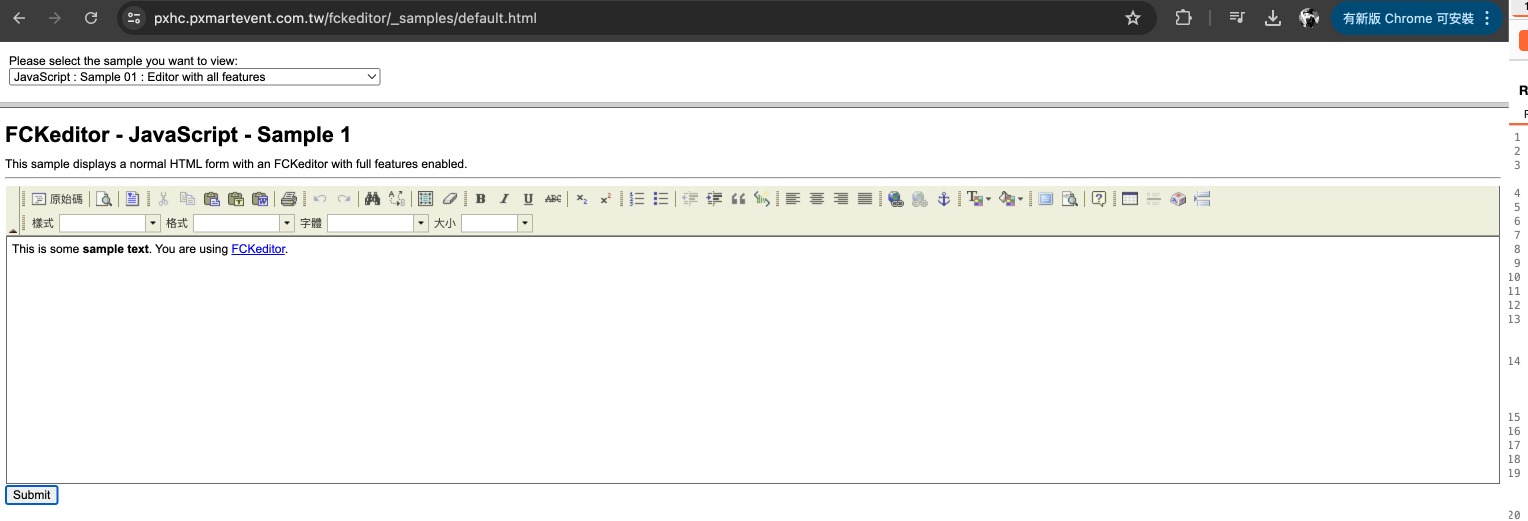
Task: Insert a table using table icon
Action: pos(1130,199)
